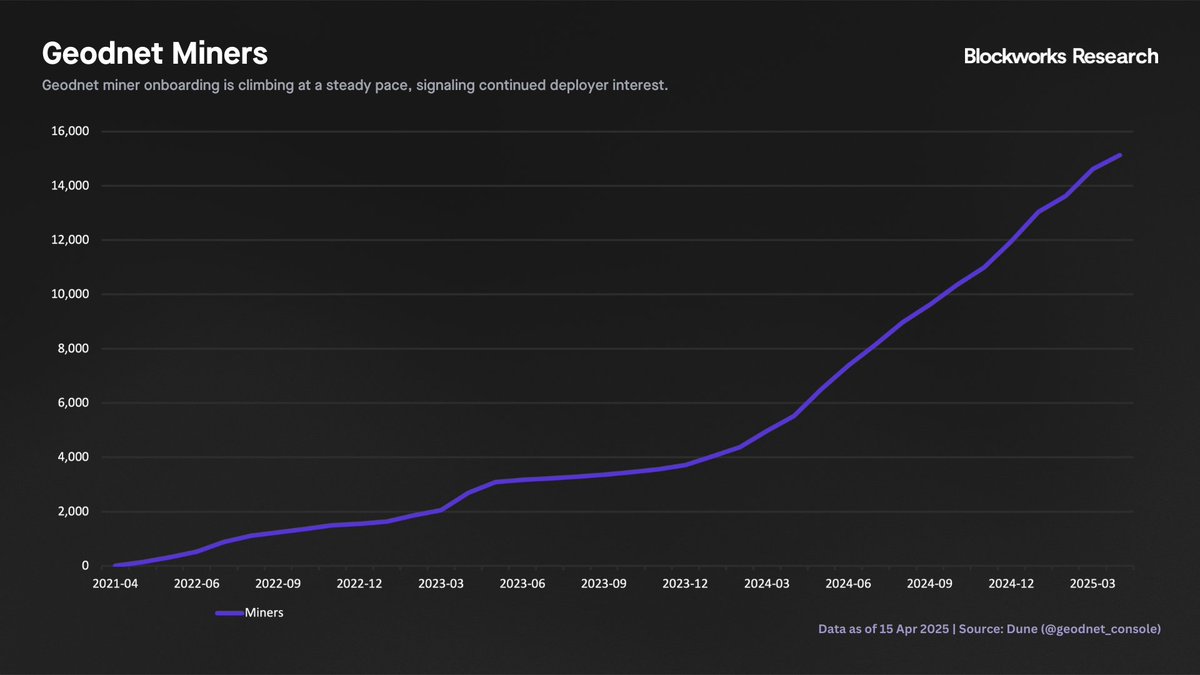Click the 0 label on the y-axis
This screenshot has height=675, width=1200.
pos(84,566)
